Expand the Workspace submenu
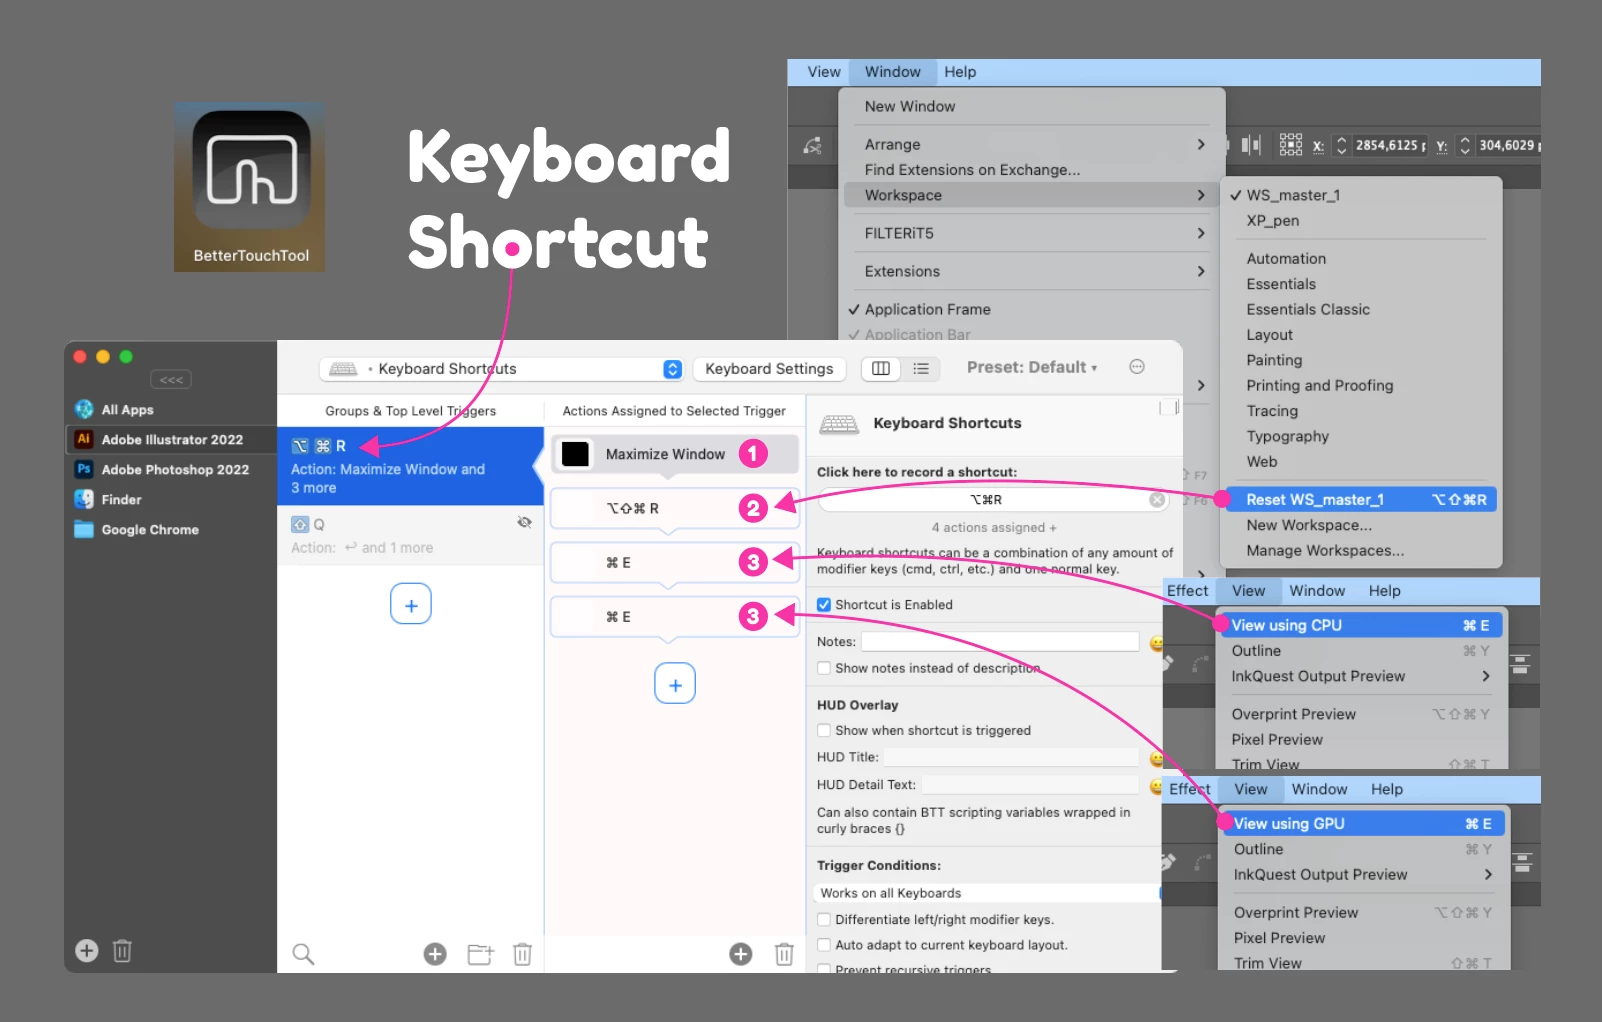The width and height of the screenshot is (1602, 1022). tap(1031, 195)
